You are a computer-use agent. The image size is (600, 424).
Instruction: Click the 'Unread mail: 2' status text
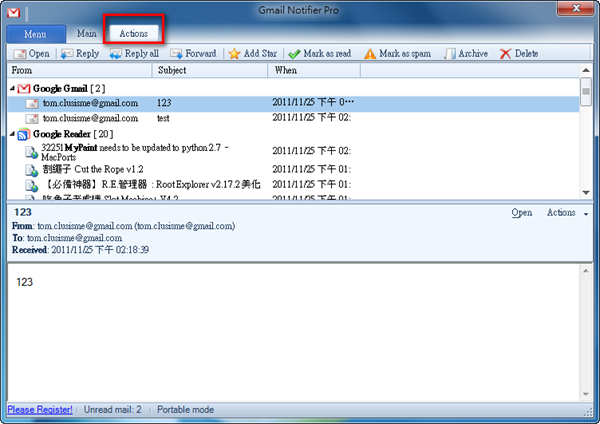112,409
